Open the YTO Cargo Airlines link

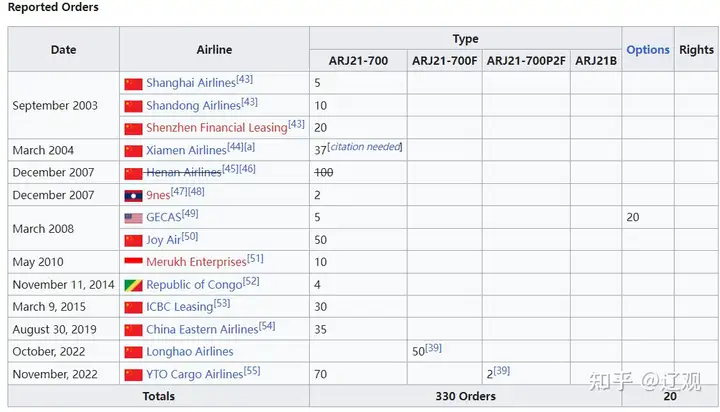(194, 374)
